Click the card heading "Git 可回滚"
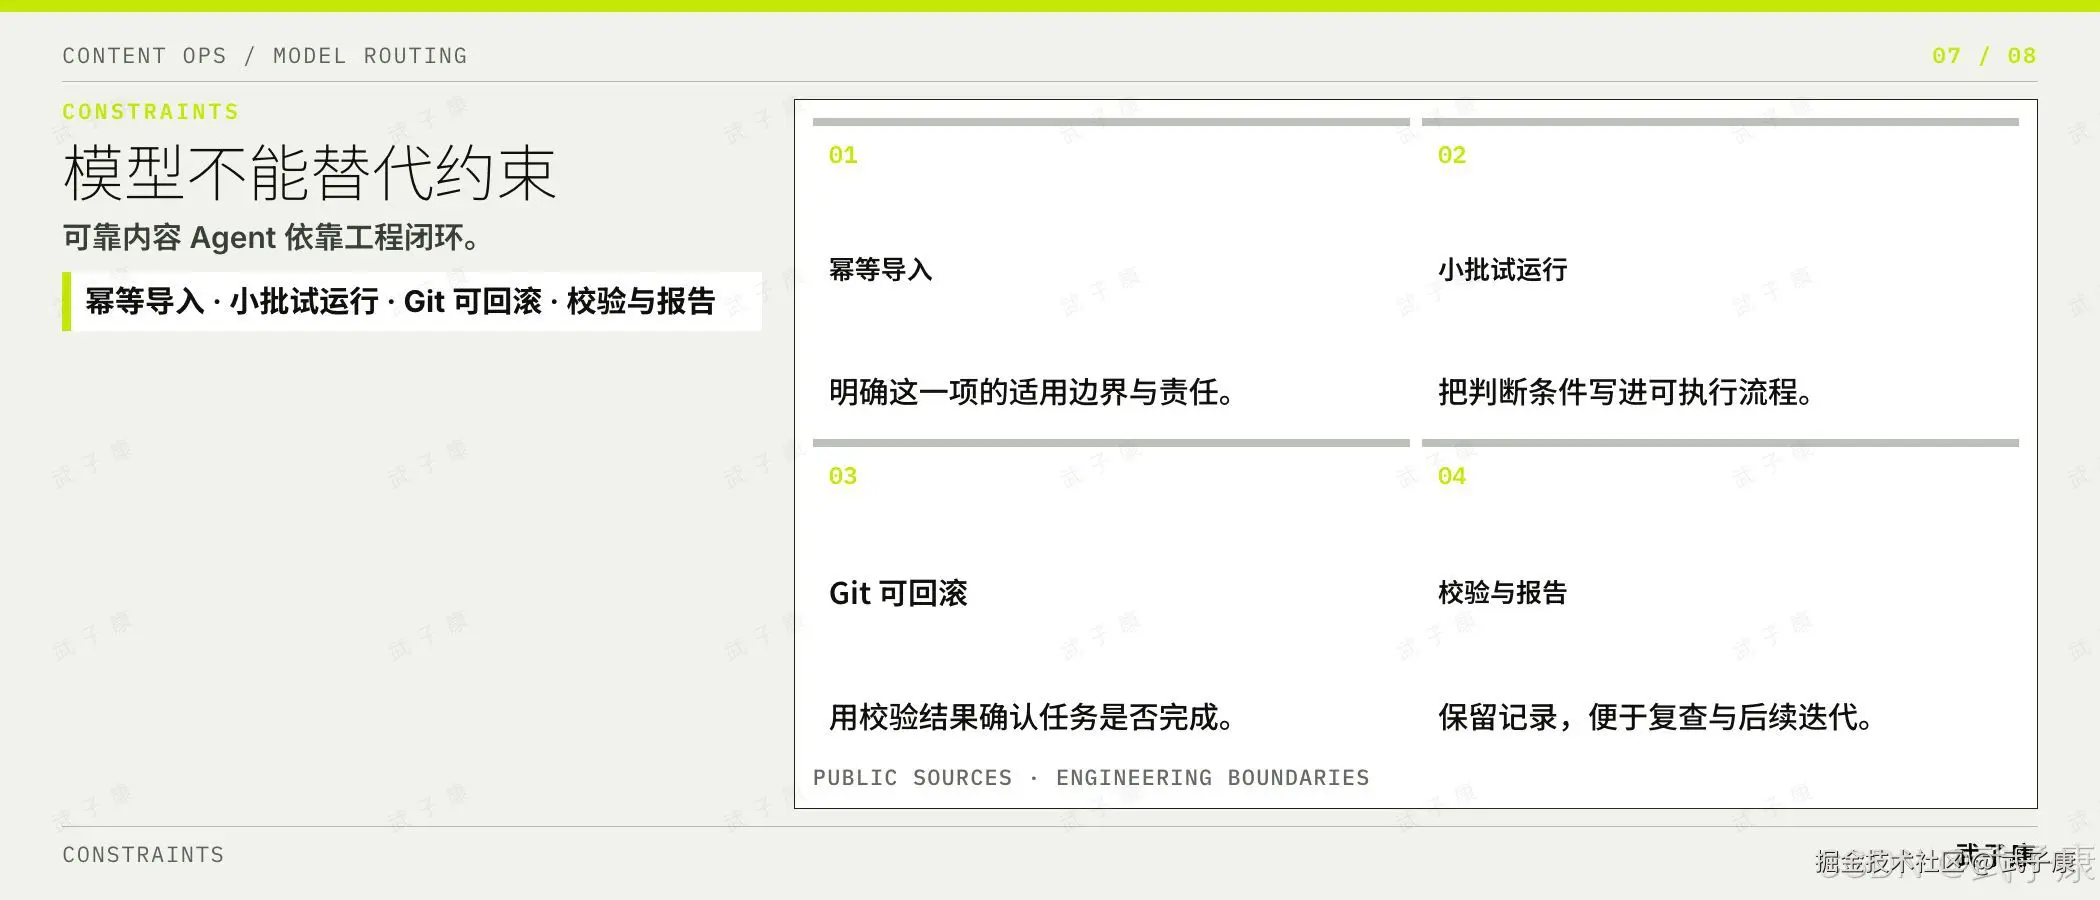The image size is (2100, 900). (x=898, y=593)
